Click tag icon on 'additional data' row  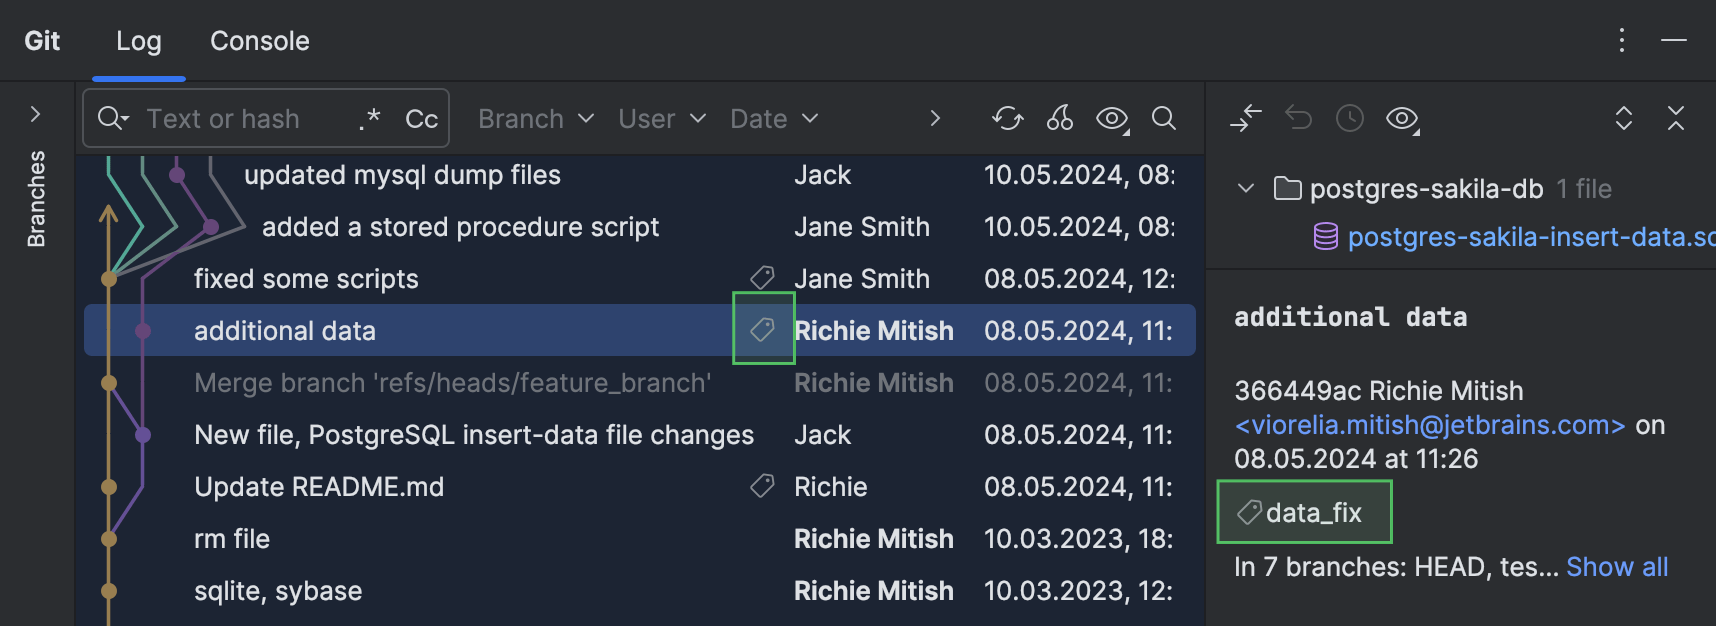tap(762, 329)
